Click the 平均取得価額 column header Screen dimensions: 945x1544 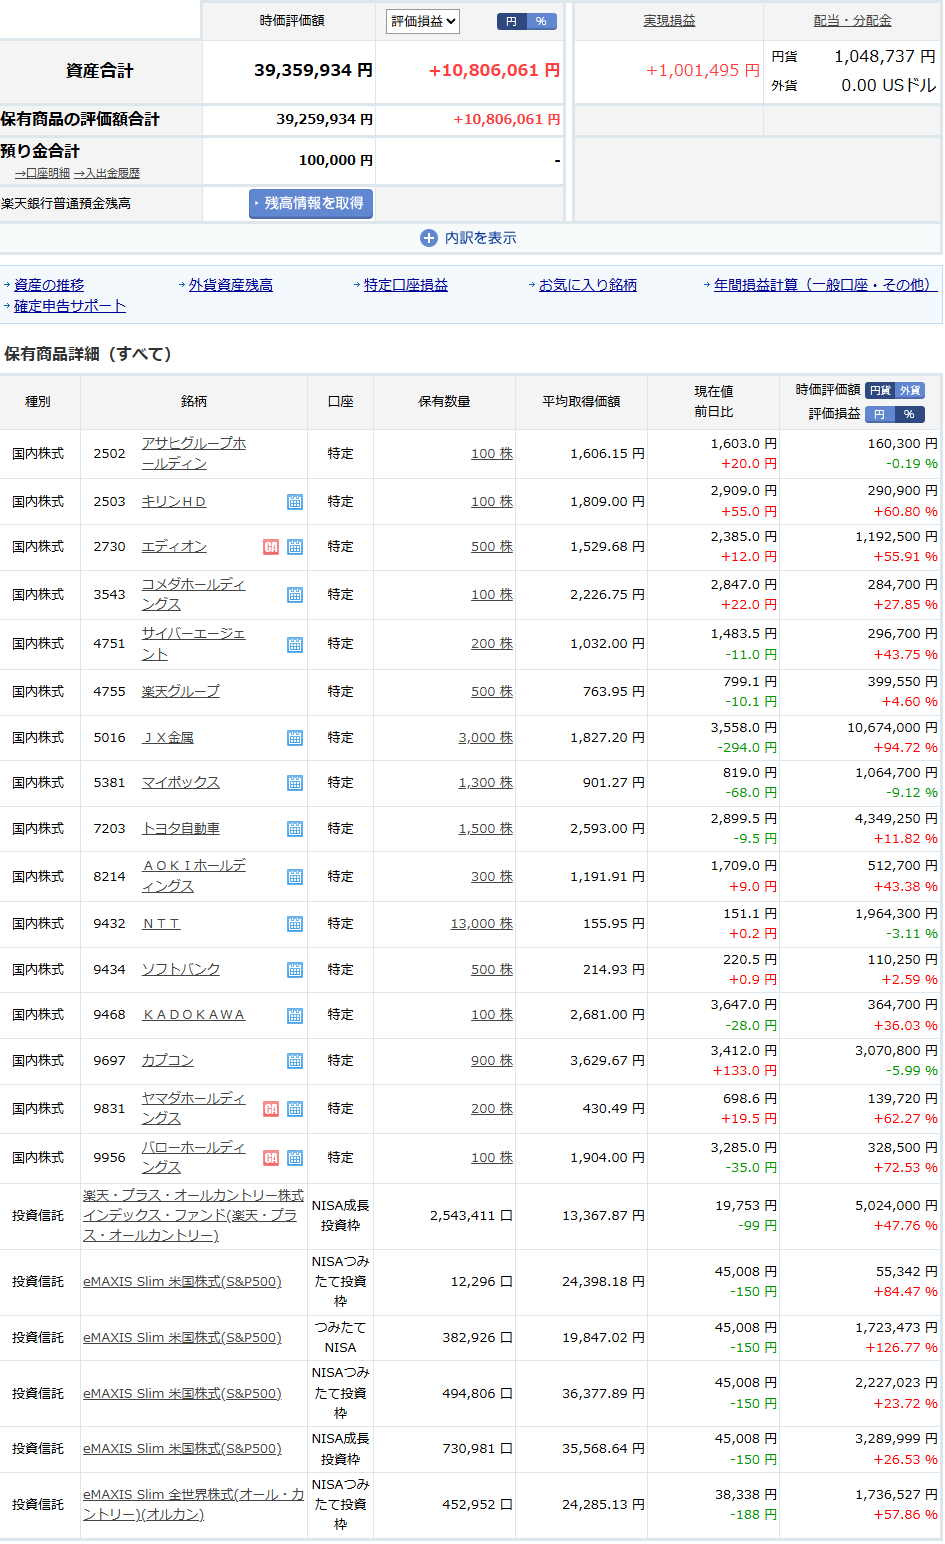point(581,402)
